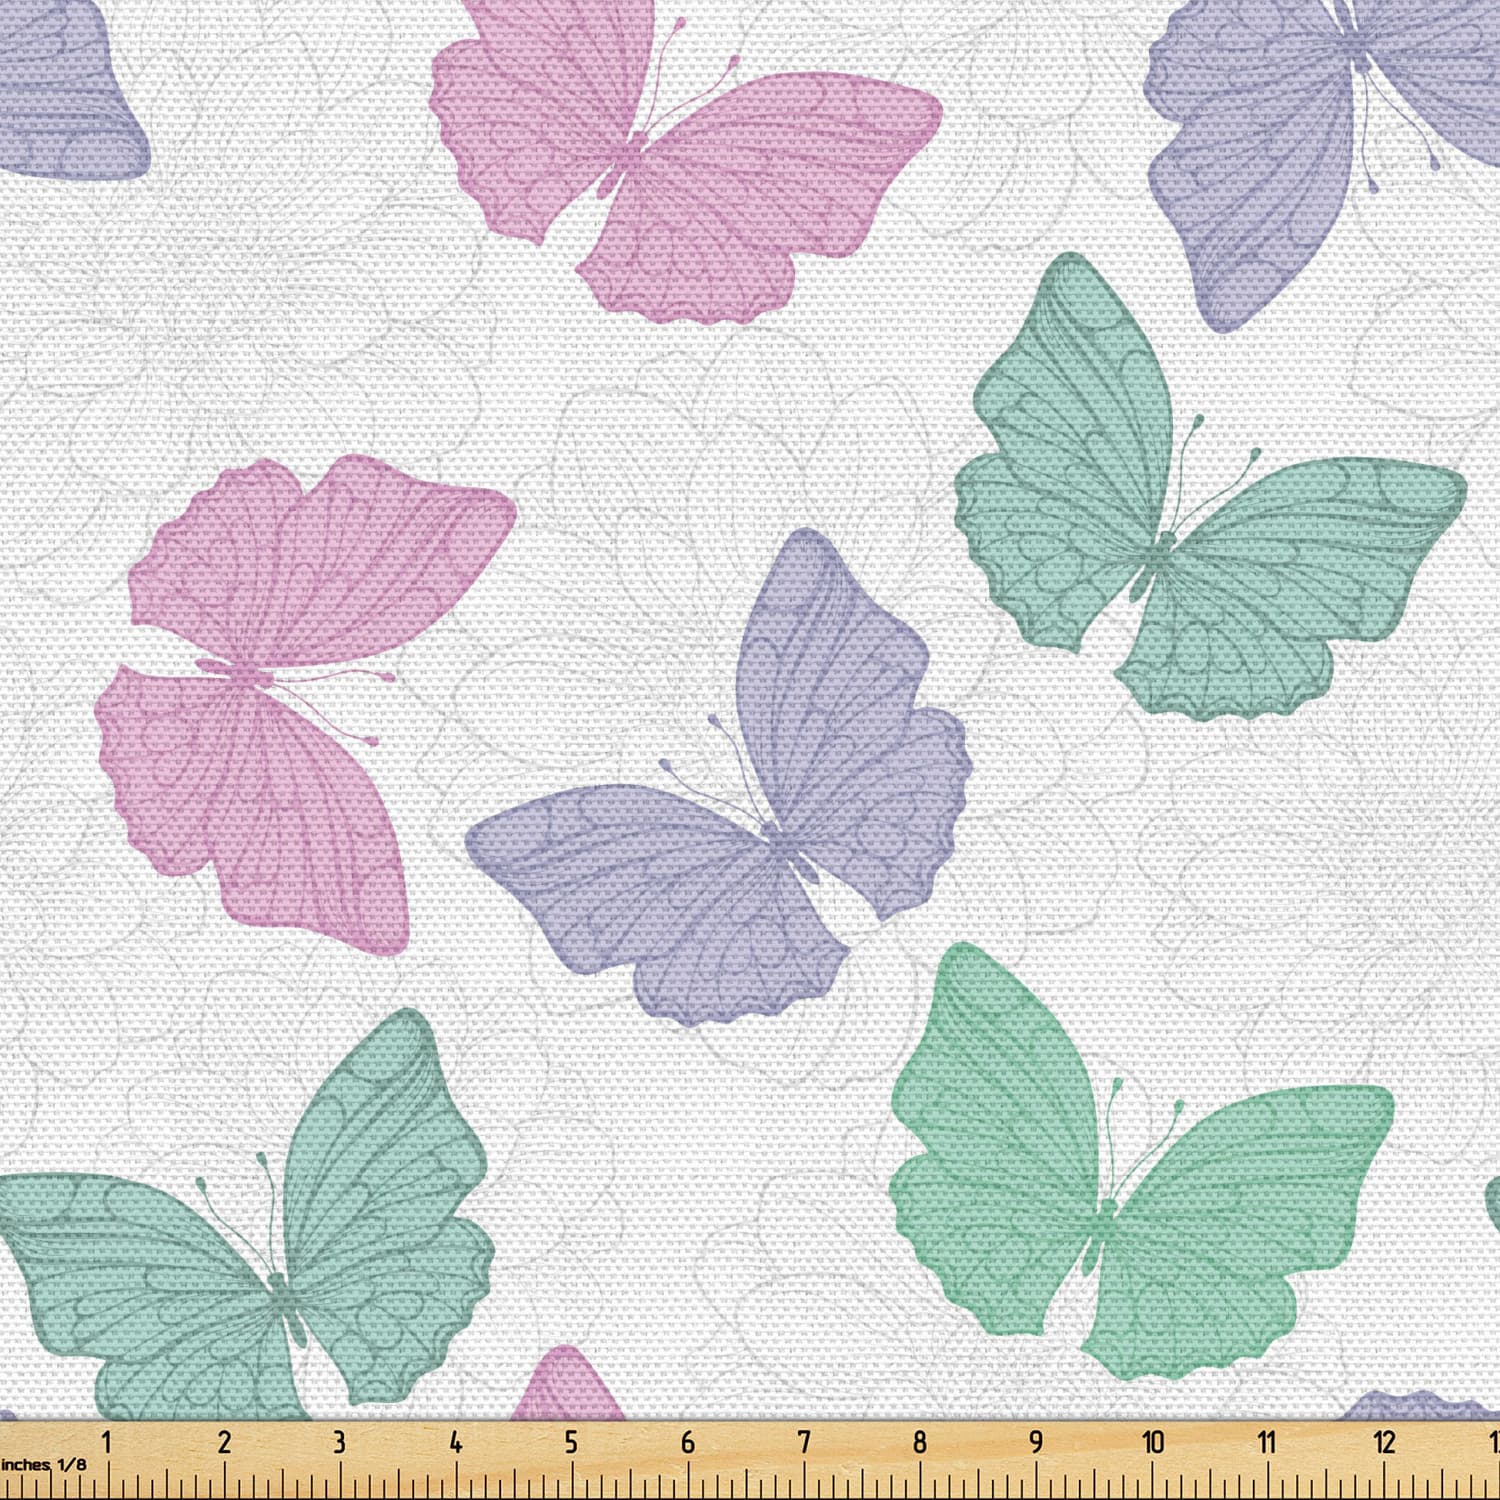Click the number 3 on the ruler

(339, 1442)
